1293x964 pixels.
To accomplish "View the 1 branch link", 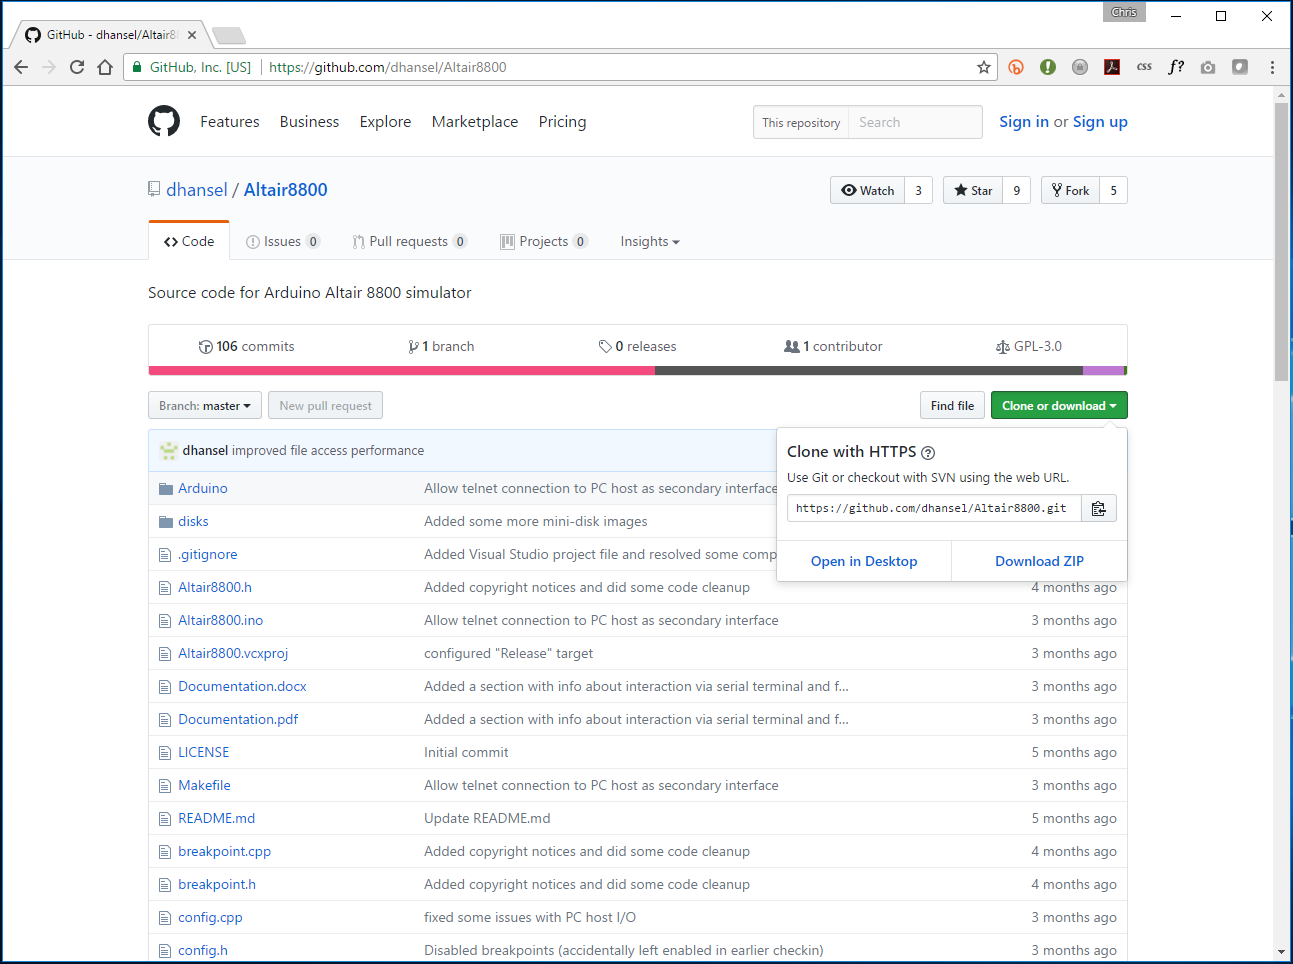I will coord(441,346).
